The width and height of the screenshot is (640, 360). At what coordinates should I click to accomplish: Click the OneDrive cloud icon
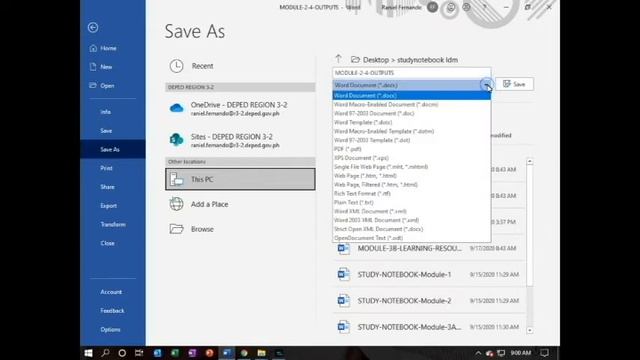click(176, 108)
